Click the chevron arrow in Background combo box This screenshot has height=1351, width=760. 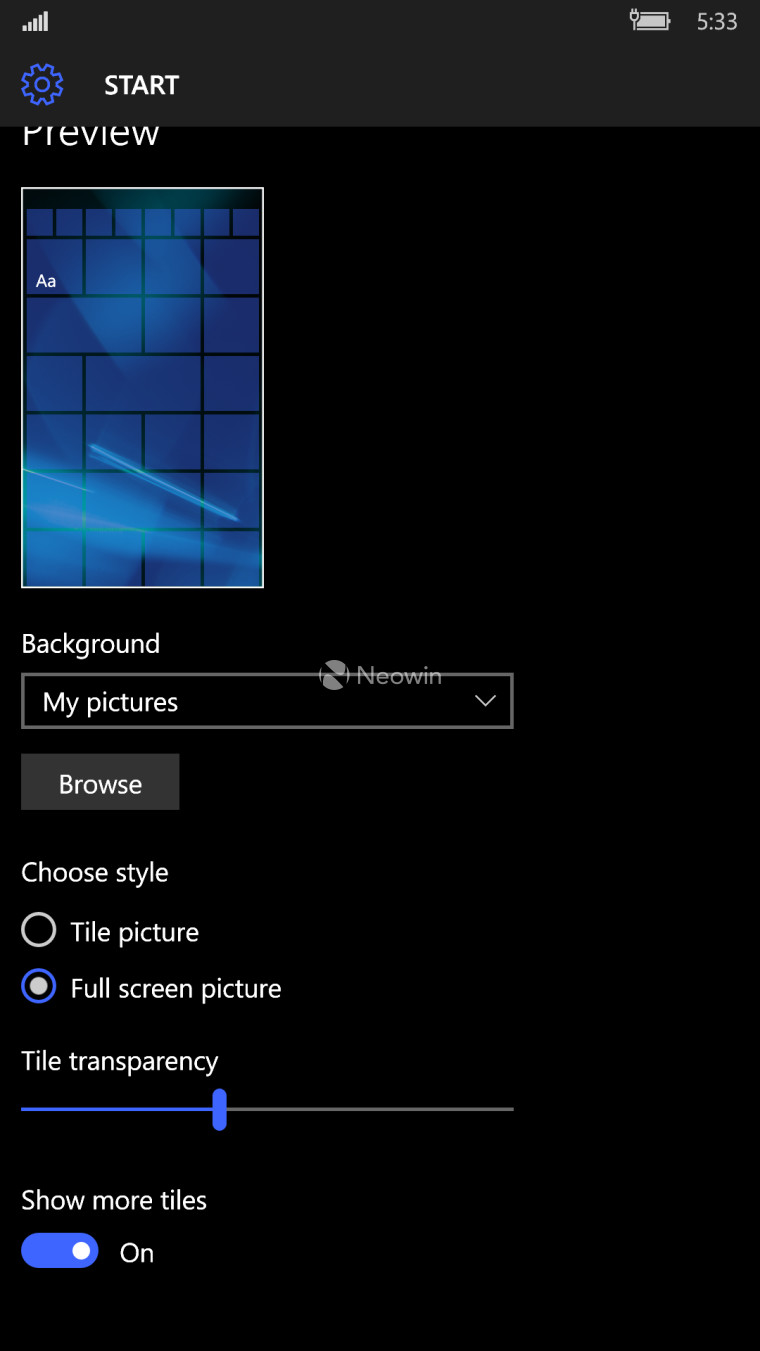[x=486, y=701]
